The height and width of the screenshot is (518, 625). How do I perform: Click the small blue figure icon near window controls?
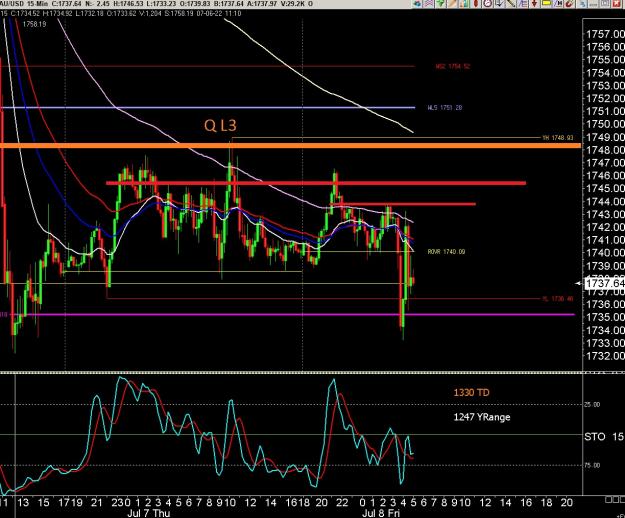pyautogui.click(x=582, y=4)
